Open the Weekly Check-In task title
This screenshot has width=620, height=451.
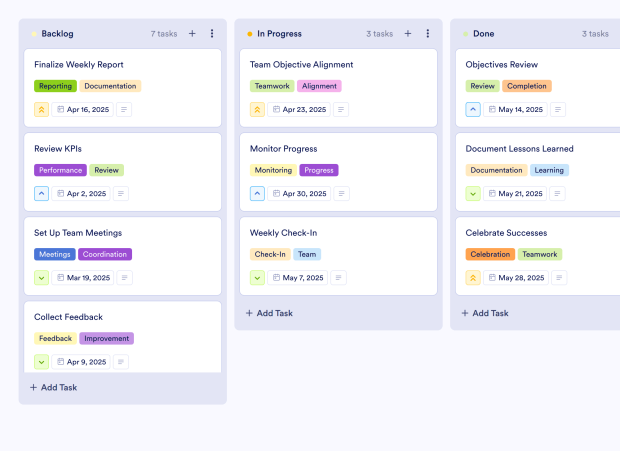pos(283,233)
